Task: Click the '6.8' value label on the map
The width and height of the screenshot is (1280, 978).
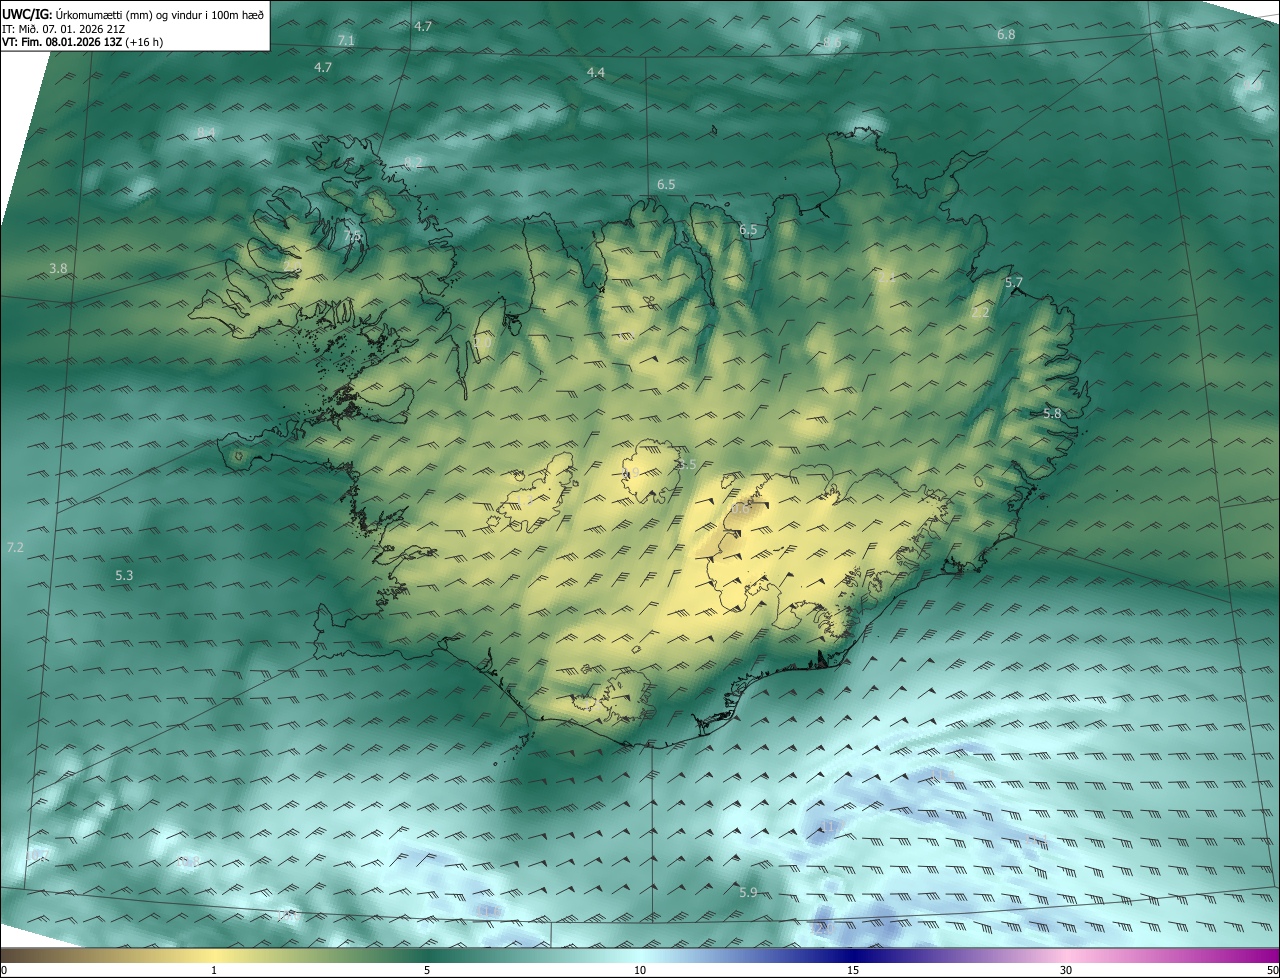Action: pos(1006,35)
